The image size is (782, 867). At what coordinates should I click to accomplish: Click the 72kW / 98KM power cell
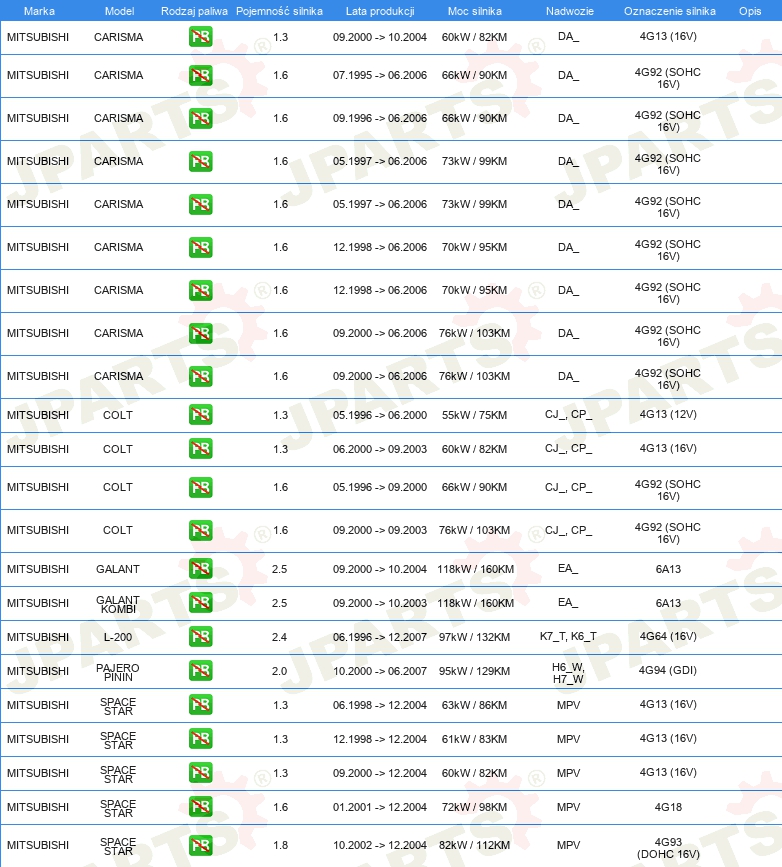click(475, 807)
